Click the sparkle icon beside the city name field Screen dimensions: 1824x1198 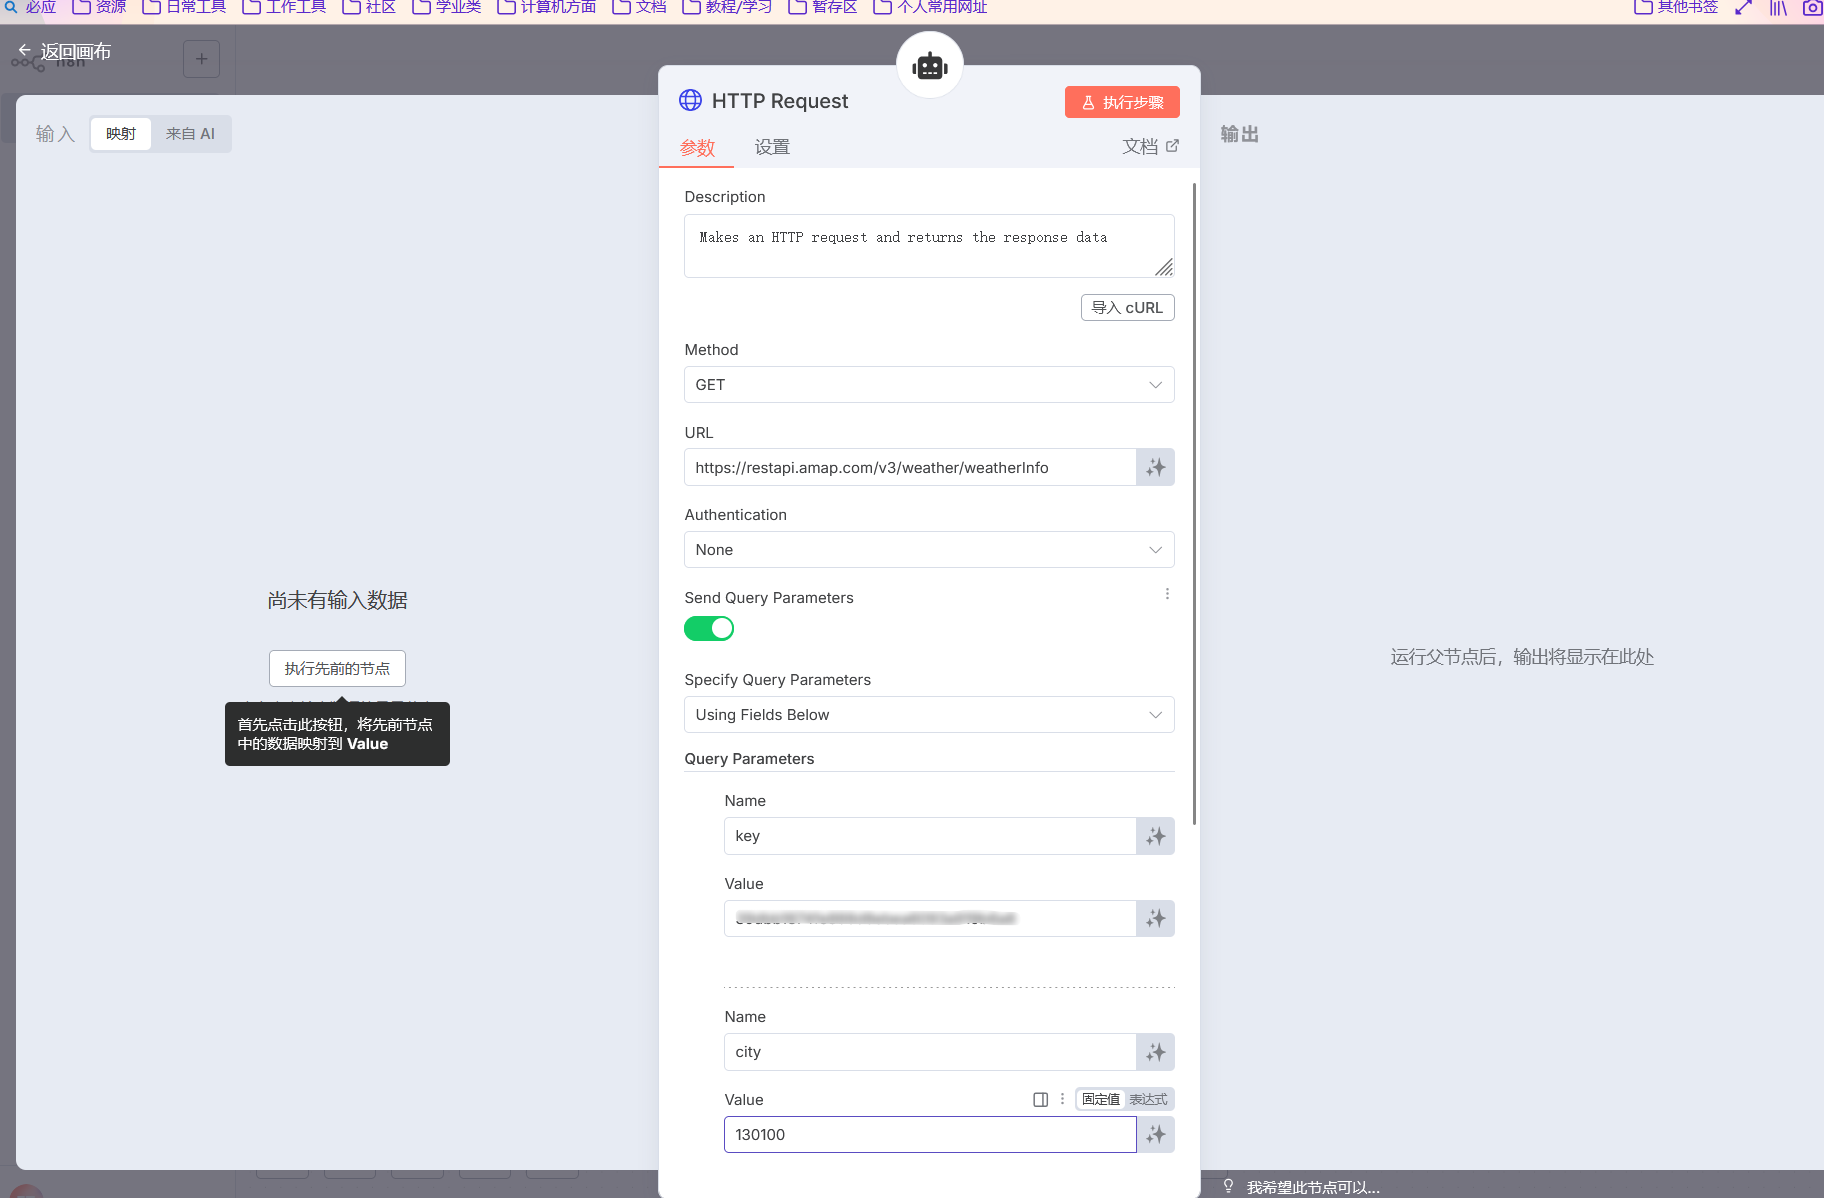click(1155, 1052)
